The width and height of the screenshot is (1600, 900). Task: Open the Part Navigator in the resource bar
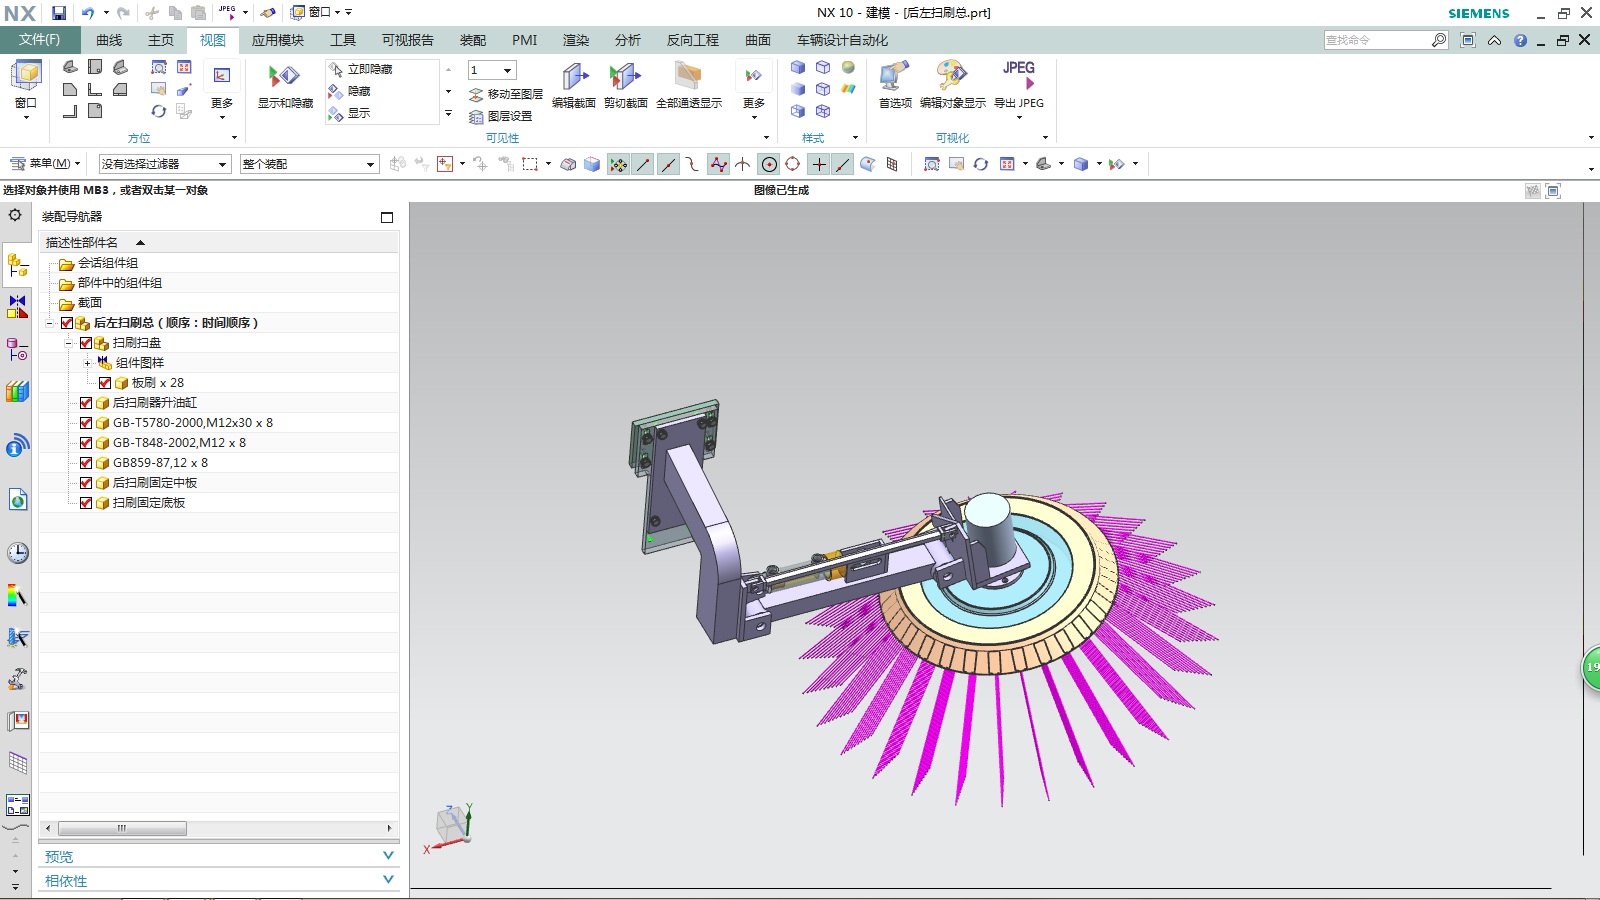(18, 349)
